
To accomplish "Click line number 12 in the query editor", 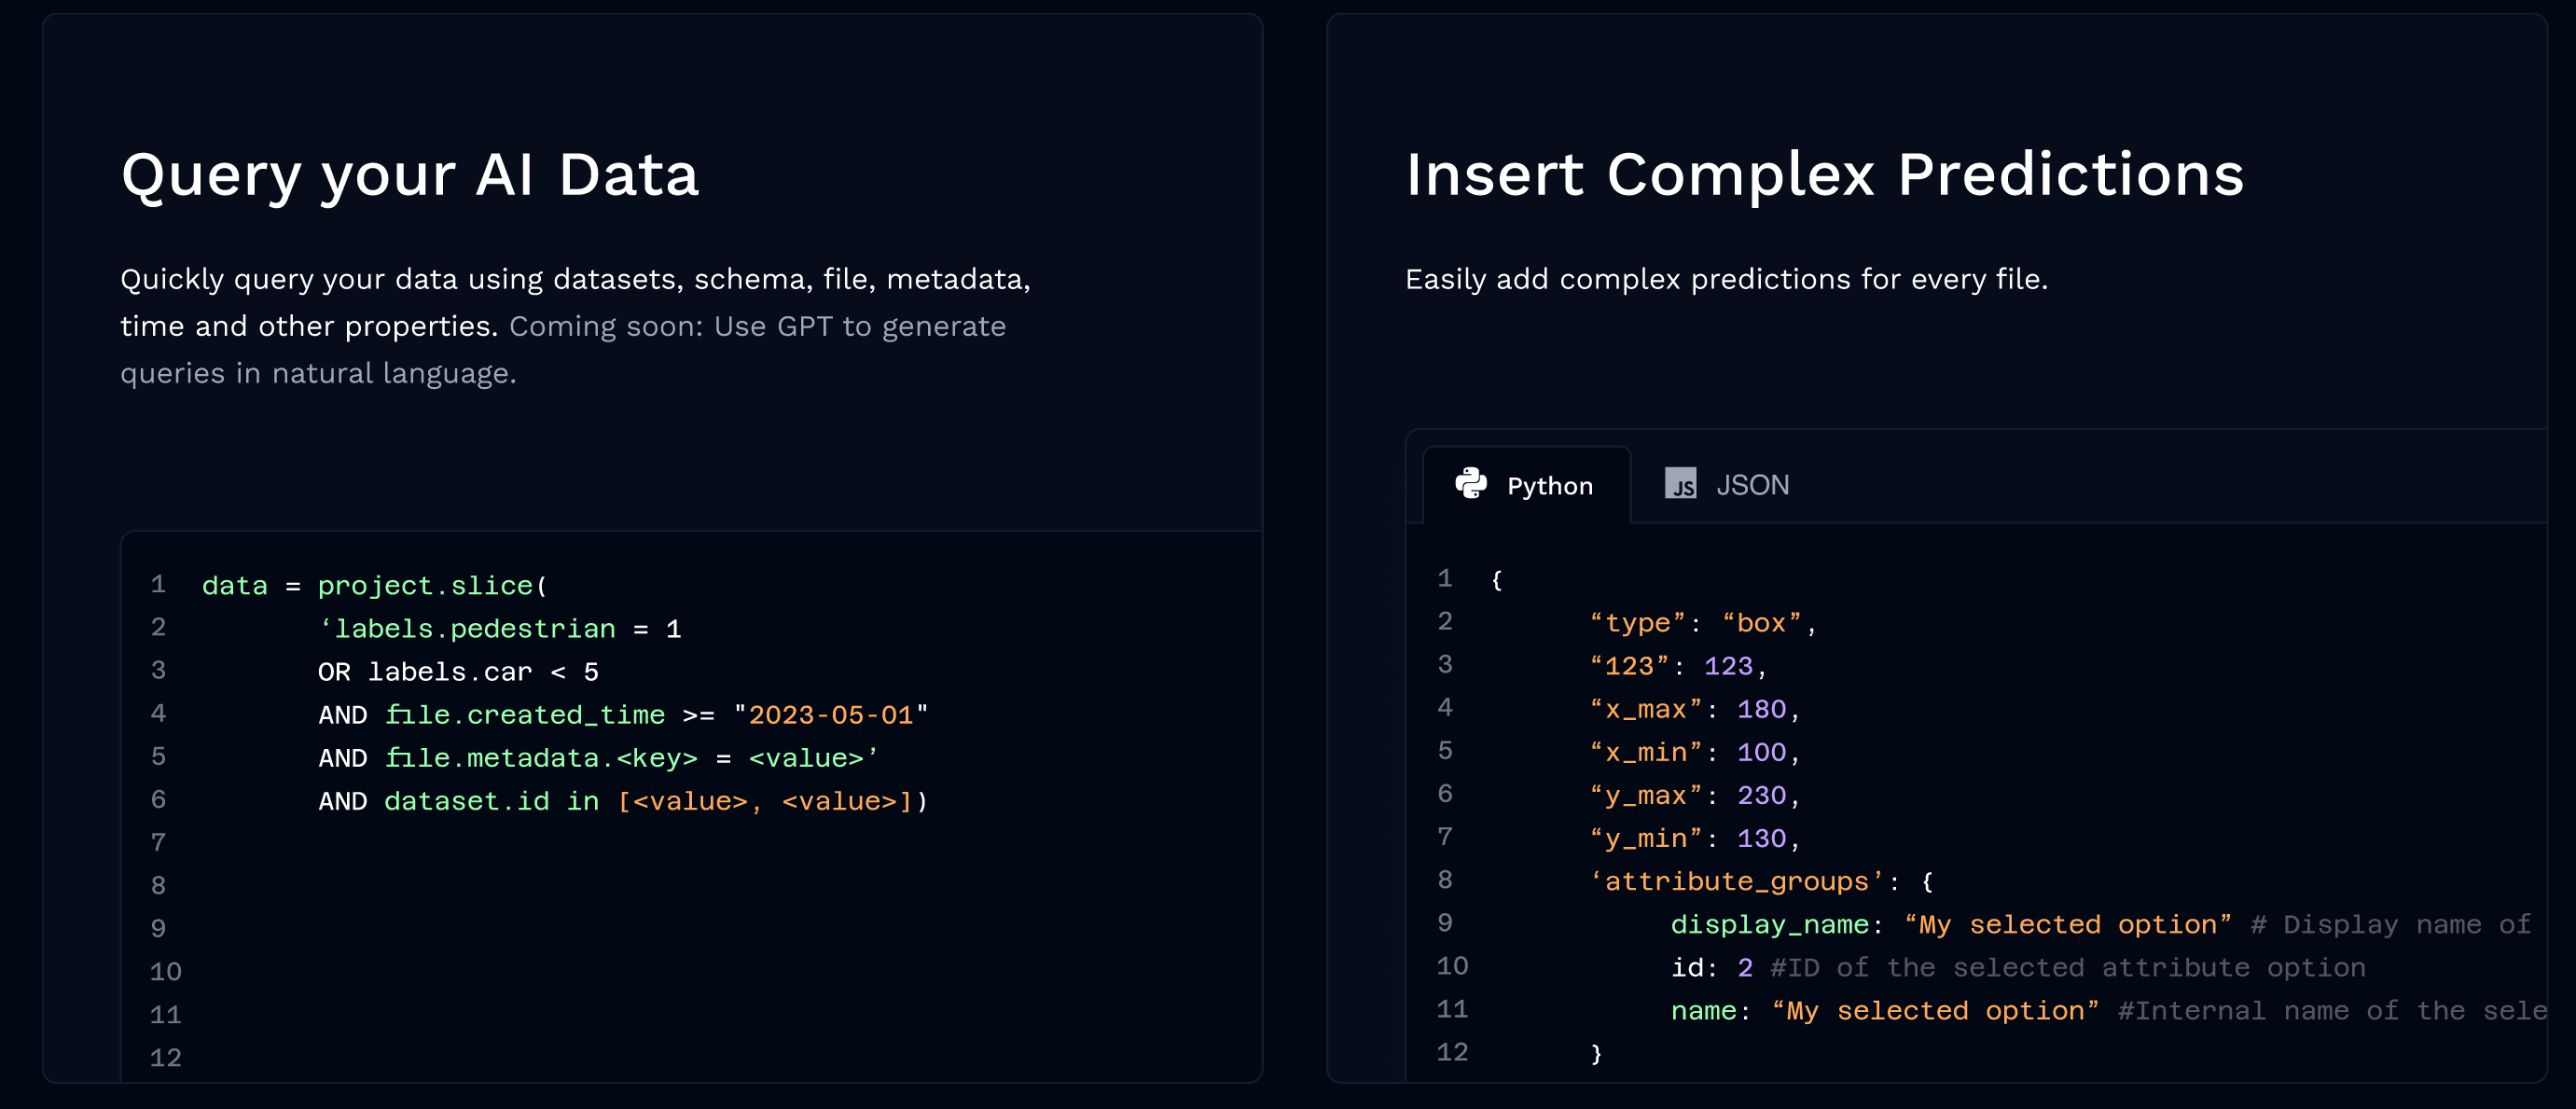I will point(166,1057).
